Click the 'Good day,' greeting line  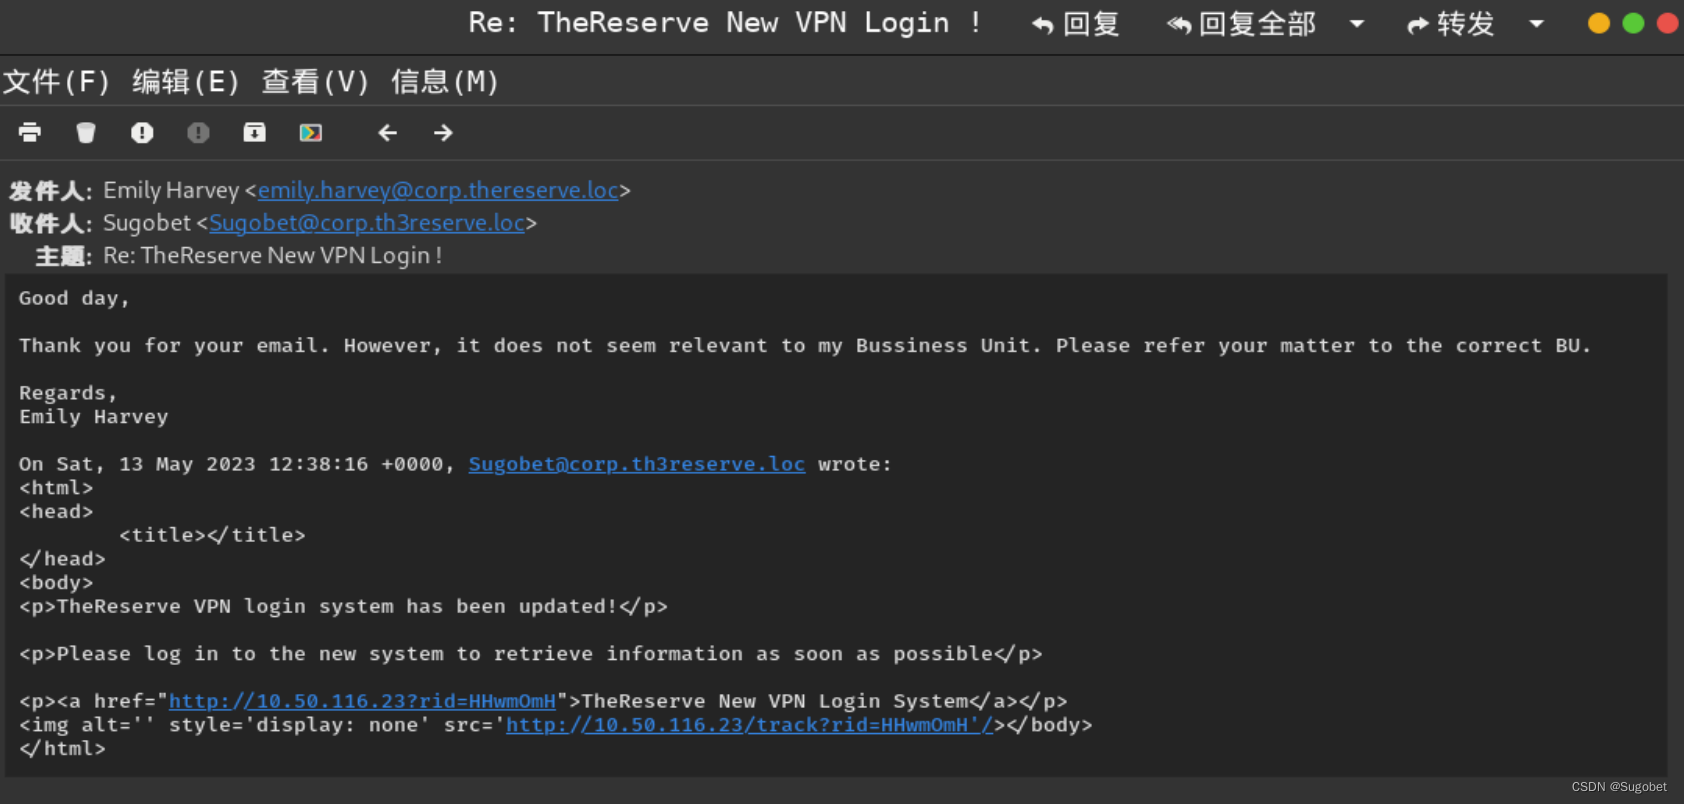tap(74, 298)
